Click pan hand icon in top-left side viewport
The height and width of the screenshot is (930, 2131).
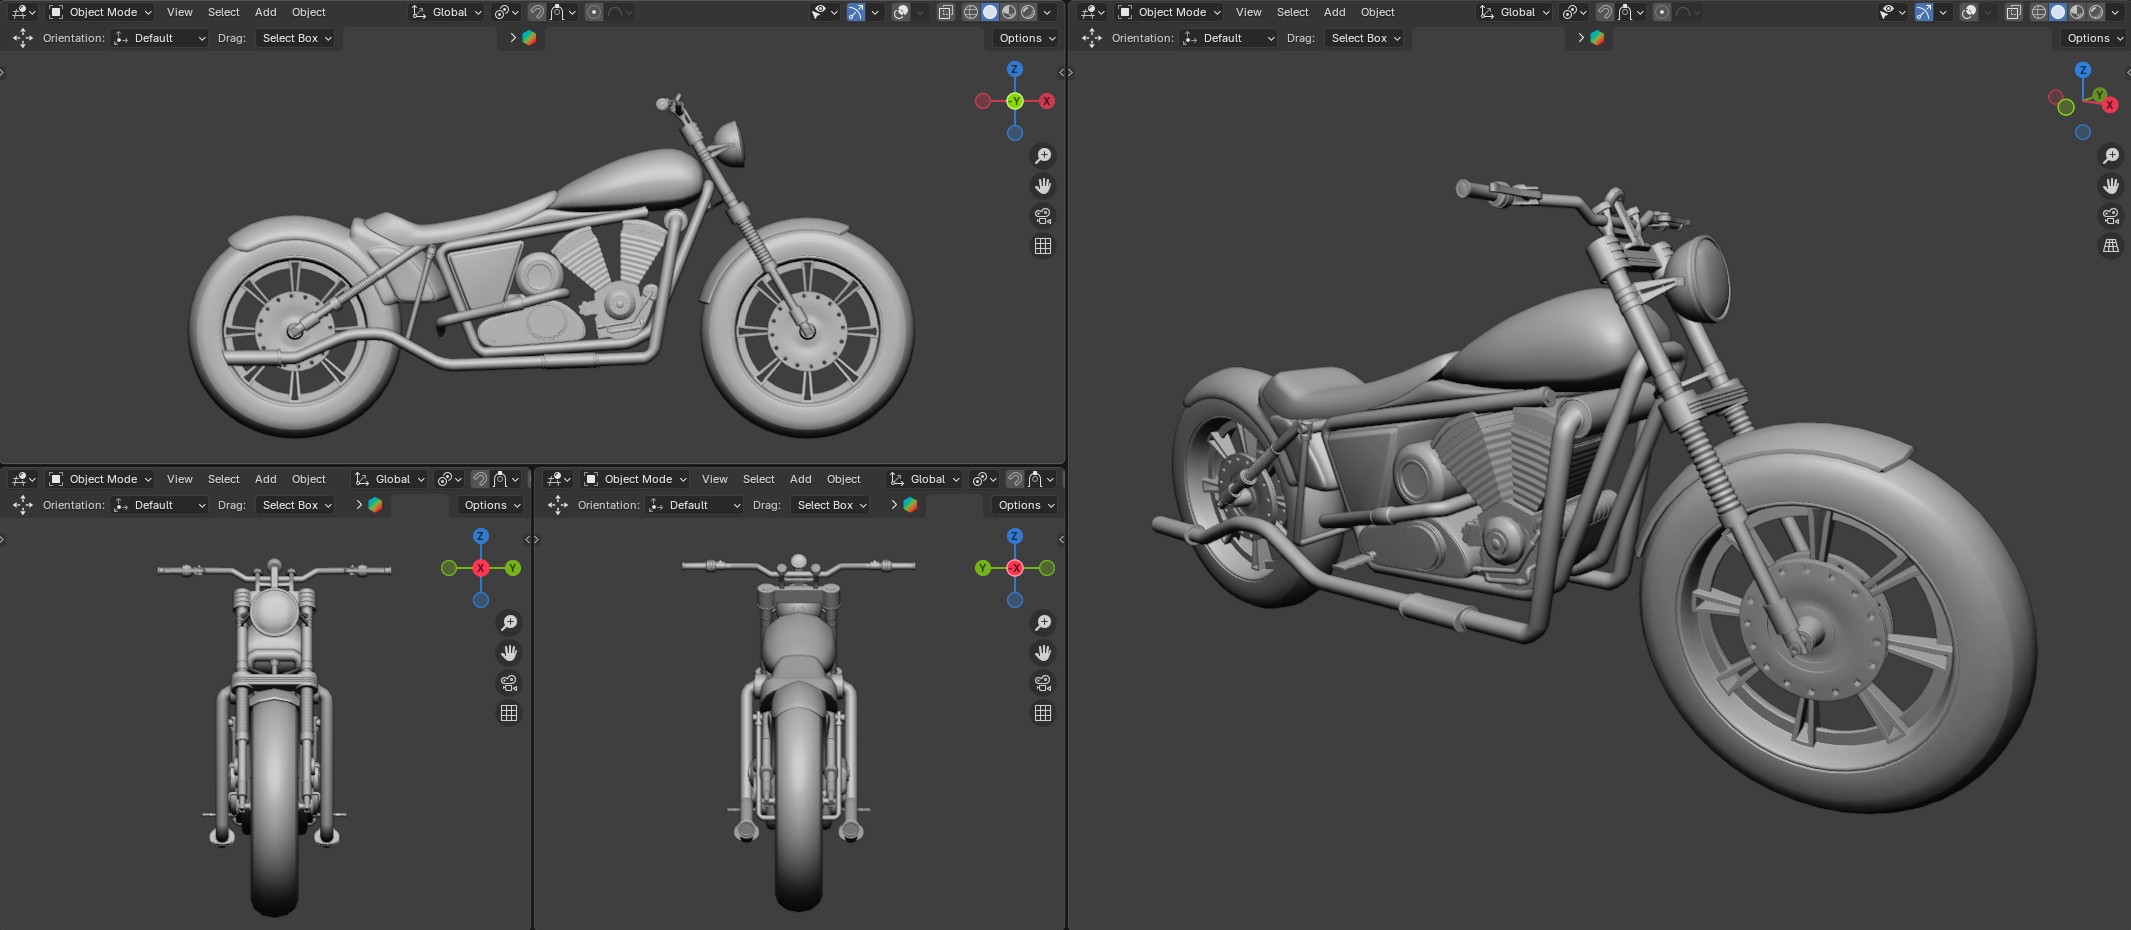tap(1043, 186)
